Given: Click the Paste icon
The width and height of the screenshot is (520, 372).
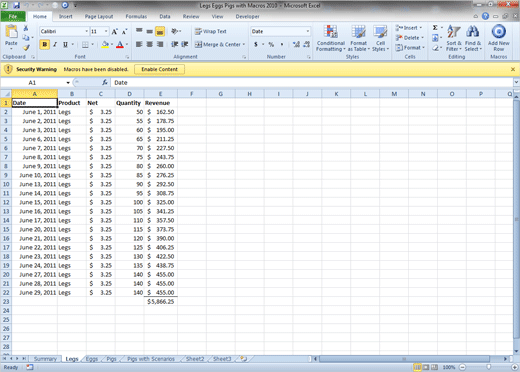Looking at the screenshot, I should tap(11, 32).
